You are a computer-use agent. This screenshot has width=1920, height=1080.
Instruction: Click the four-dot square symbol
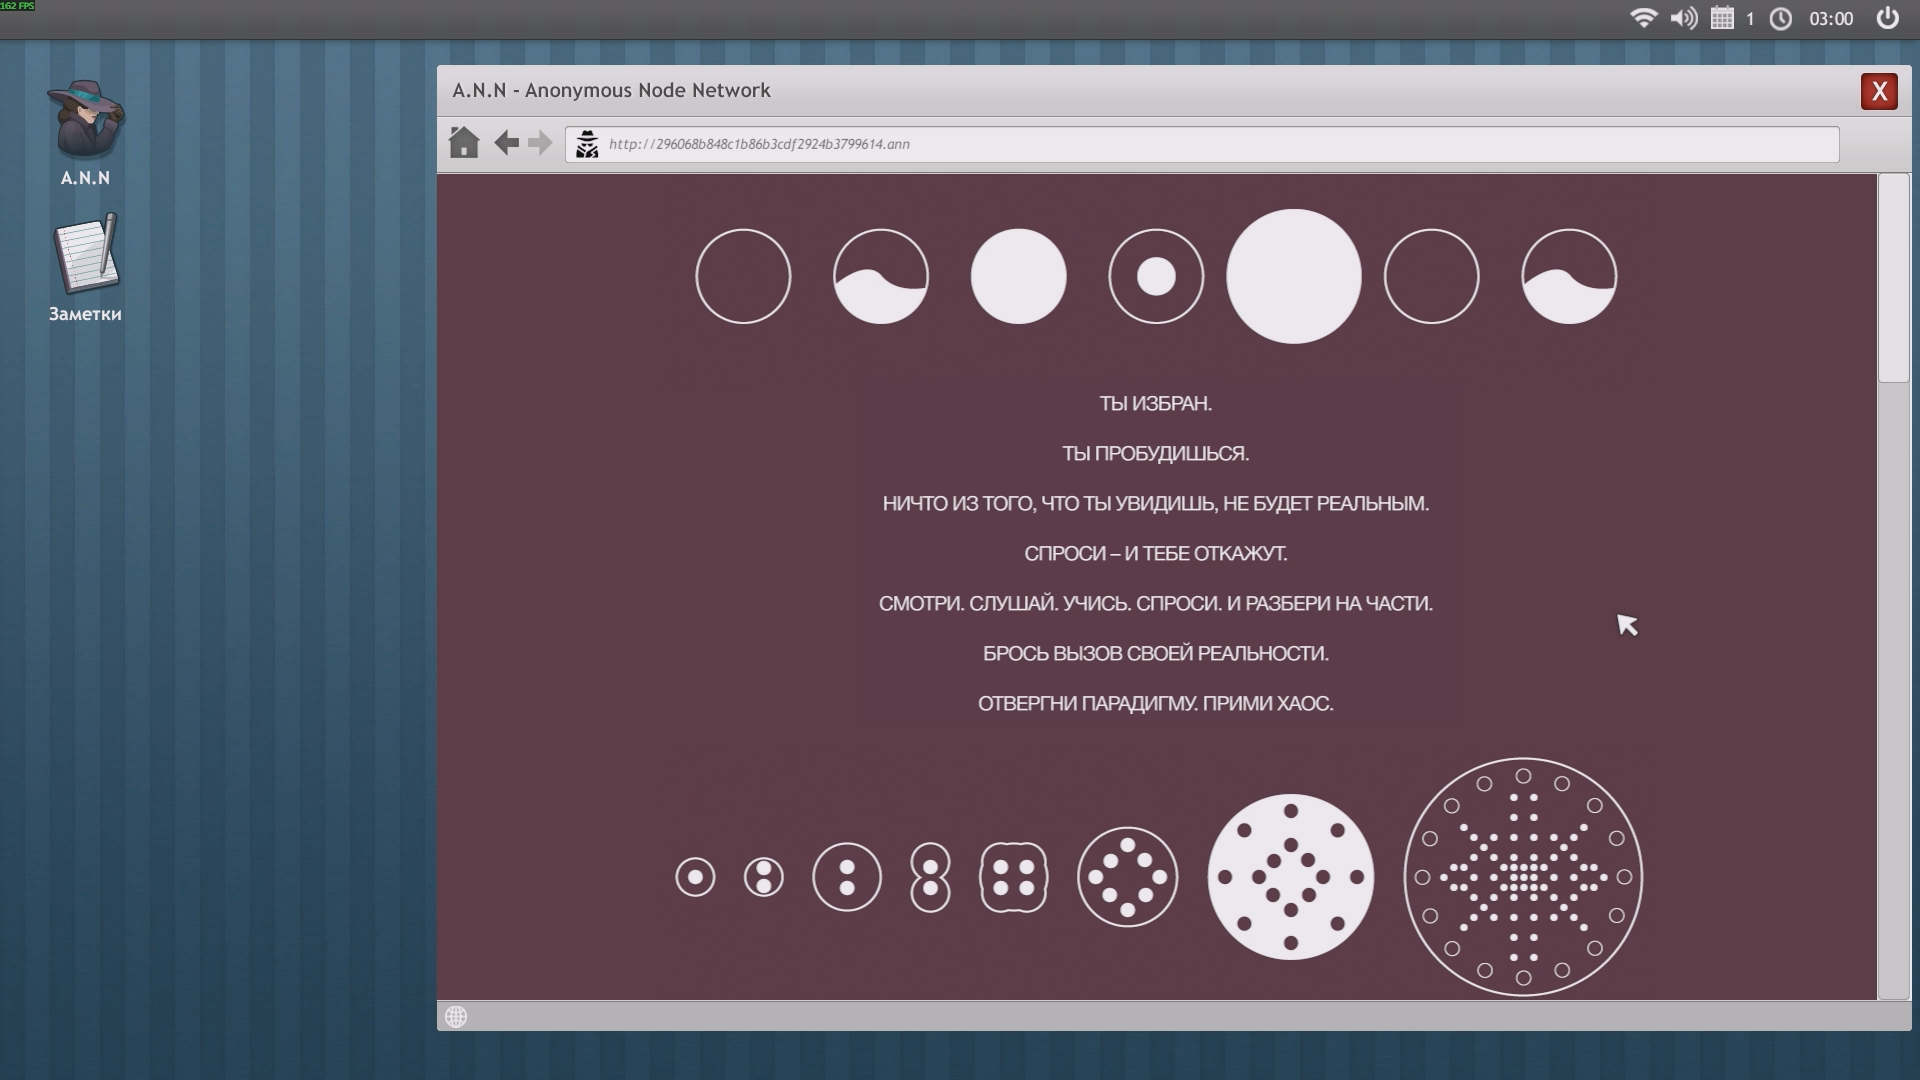pyautogui.click(x=1013, y=877)
